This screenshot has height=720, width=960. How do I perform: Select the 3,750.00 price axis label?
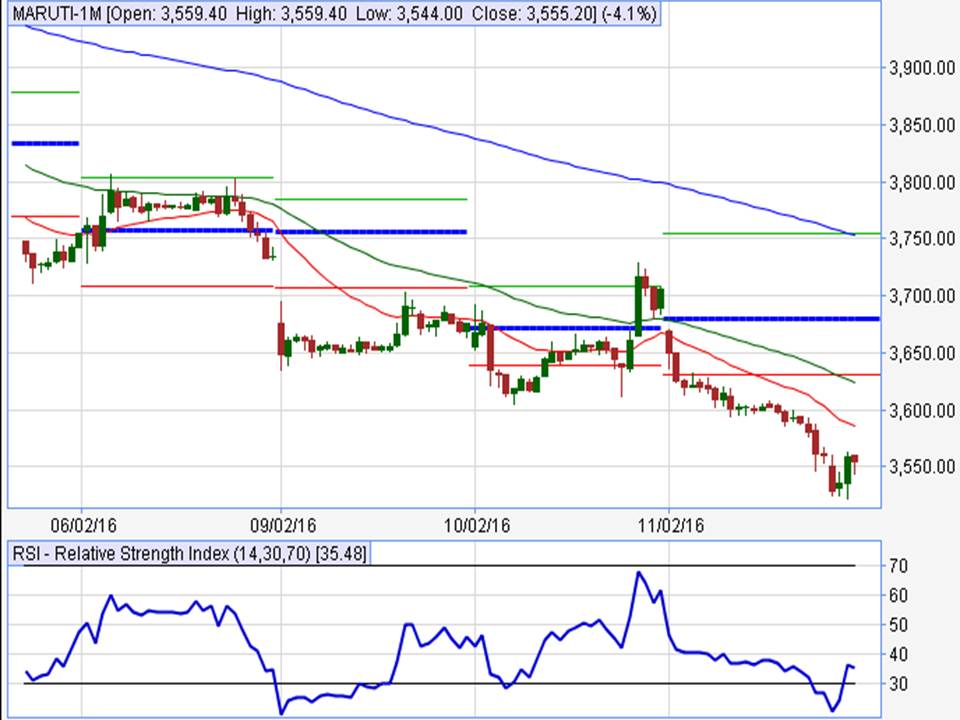click(x=922, y=239)
